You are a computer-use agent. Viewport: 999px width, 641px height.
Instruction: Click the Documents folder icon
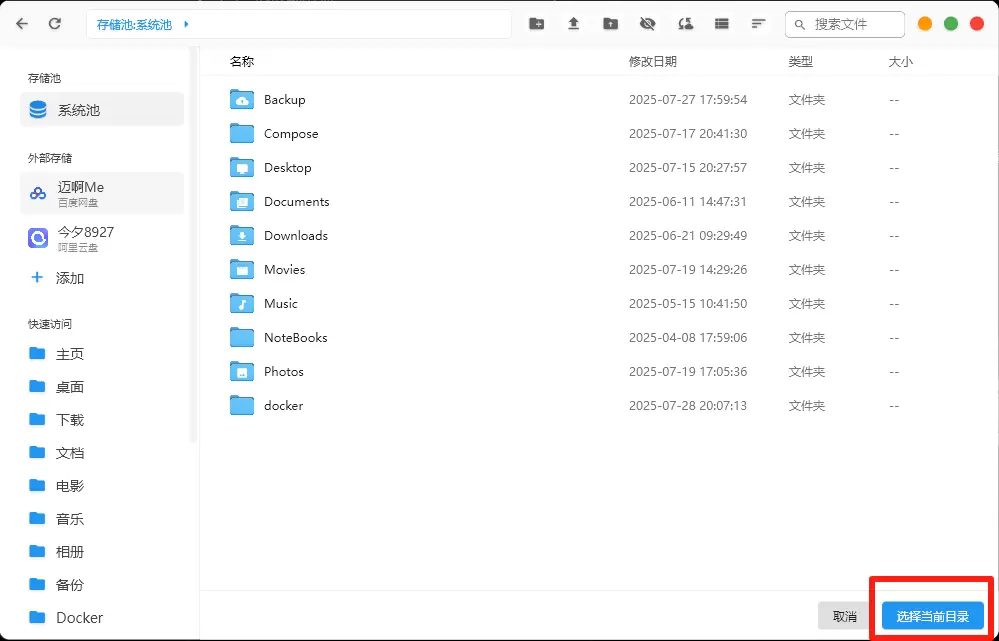[242, 201]
